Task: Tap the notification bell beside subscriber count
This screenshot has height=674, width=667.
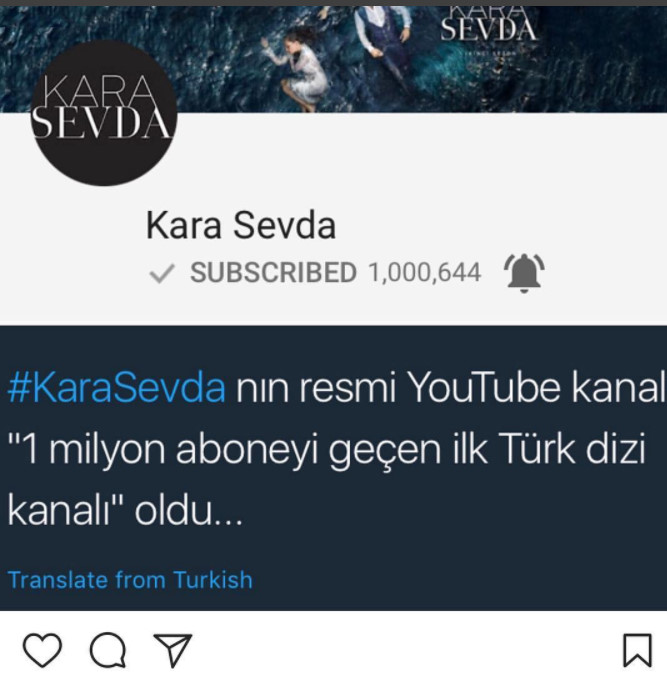Action: pos(524,273)
